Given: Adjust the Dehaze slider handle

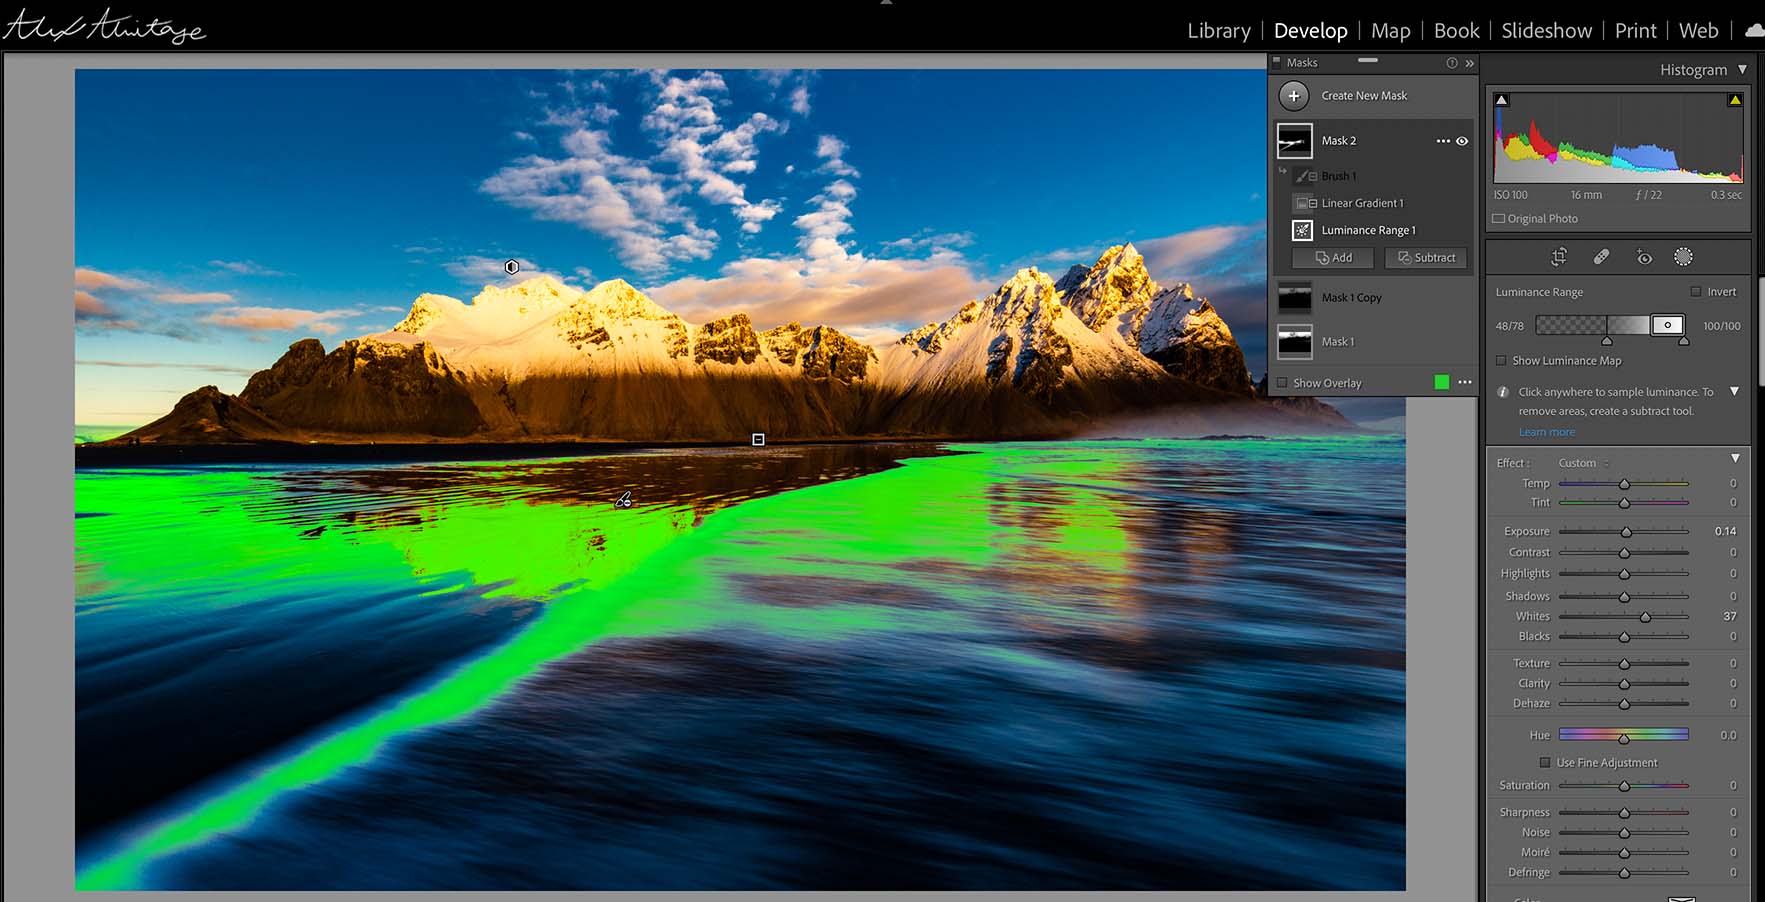Looking at the screenshot, I should tap(1624, 704).
